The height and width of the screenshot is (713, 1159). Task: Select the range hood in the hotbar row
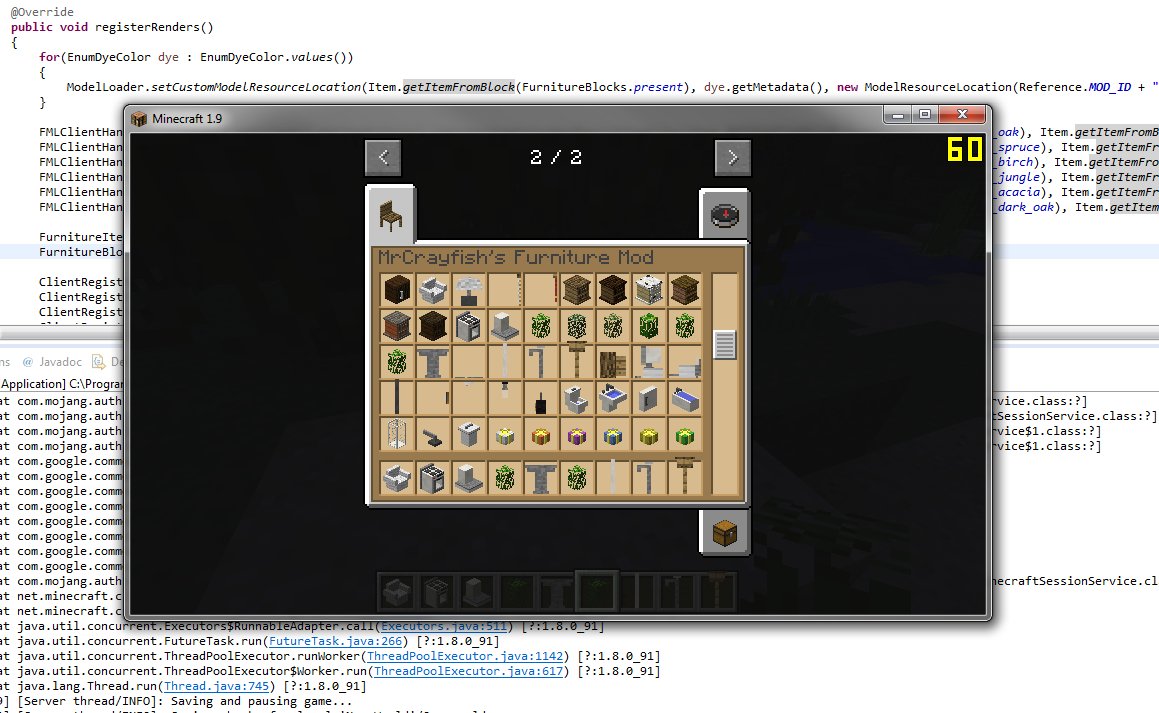click(469, 477)
